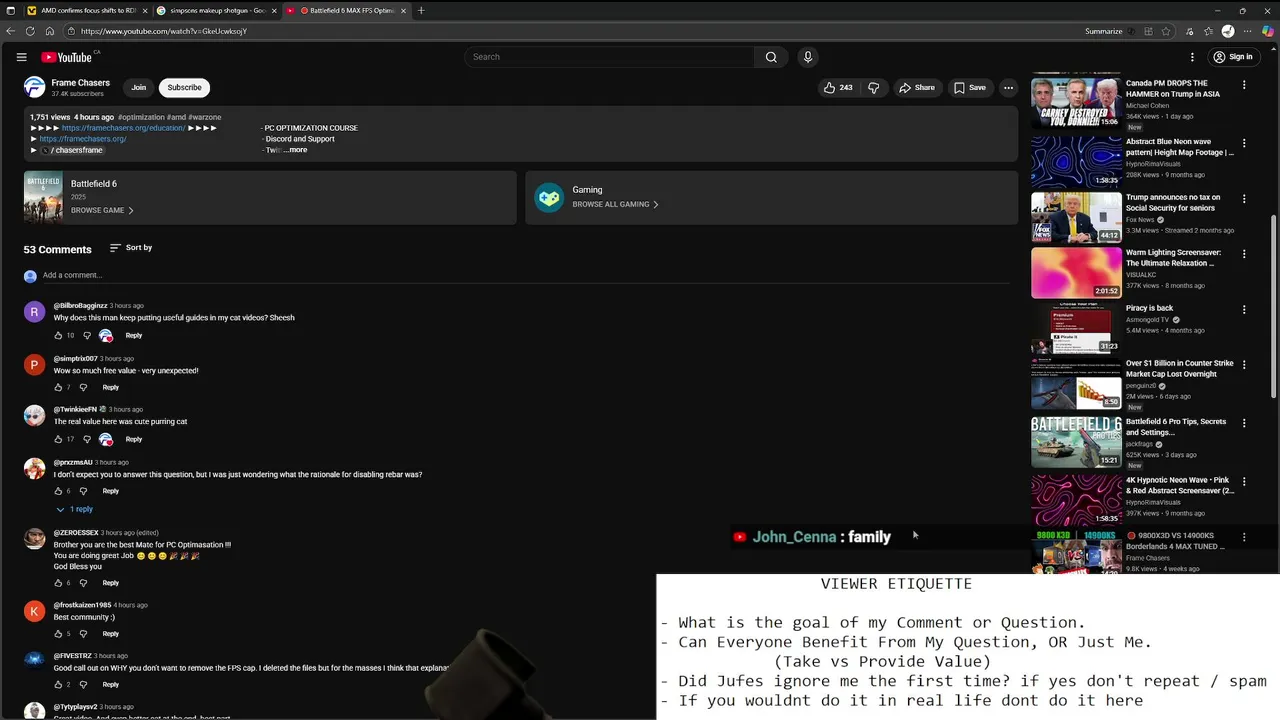Reply to the @frostkaizen1985 comment
The height and width of the screenshot is (720, 1280).
[110, 634]
